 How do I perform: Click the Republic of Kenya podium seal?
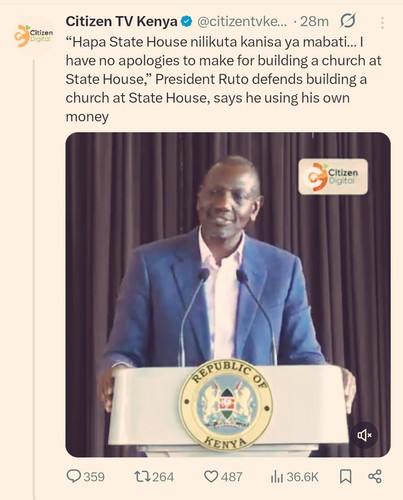226,404
